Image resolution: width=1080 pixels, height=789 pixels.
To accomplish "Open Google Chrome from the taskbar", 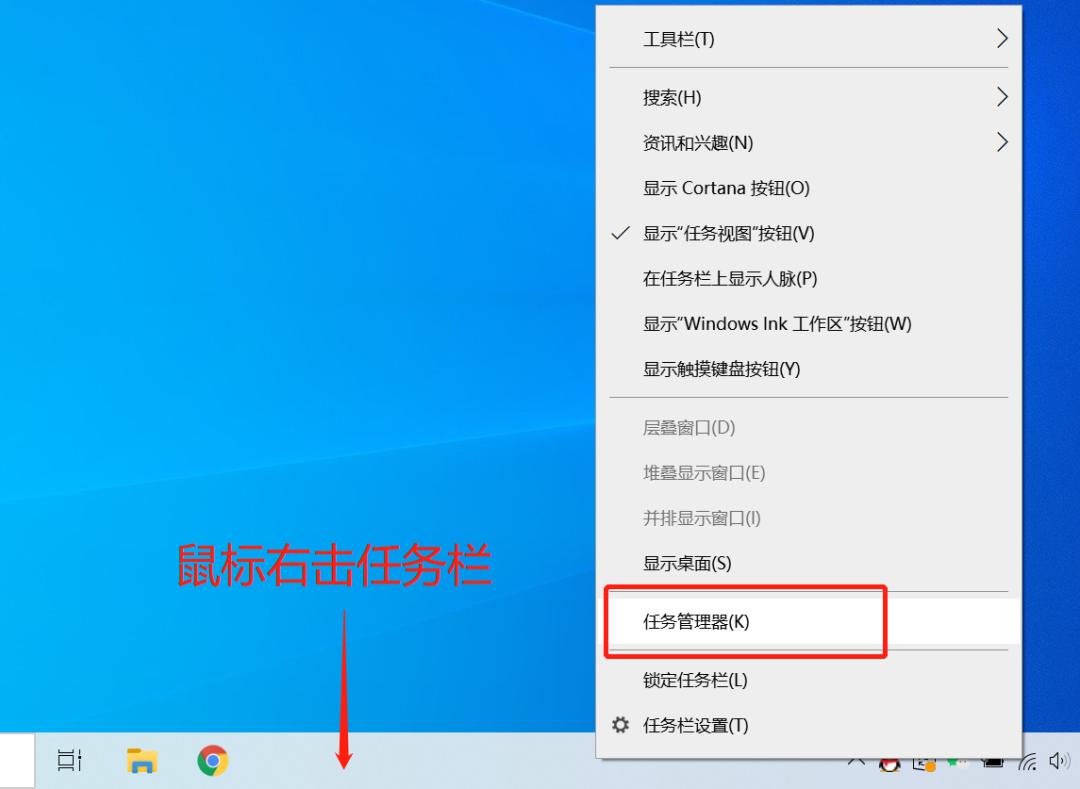I will coord(212,760).
